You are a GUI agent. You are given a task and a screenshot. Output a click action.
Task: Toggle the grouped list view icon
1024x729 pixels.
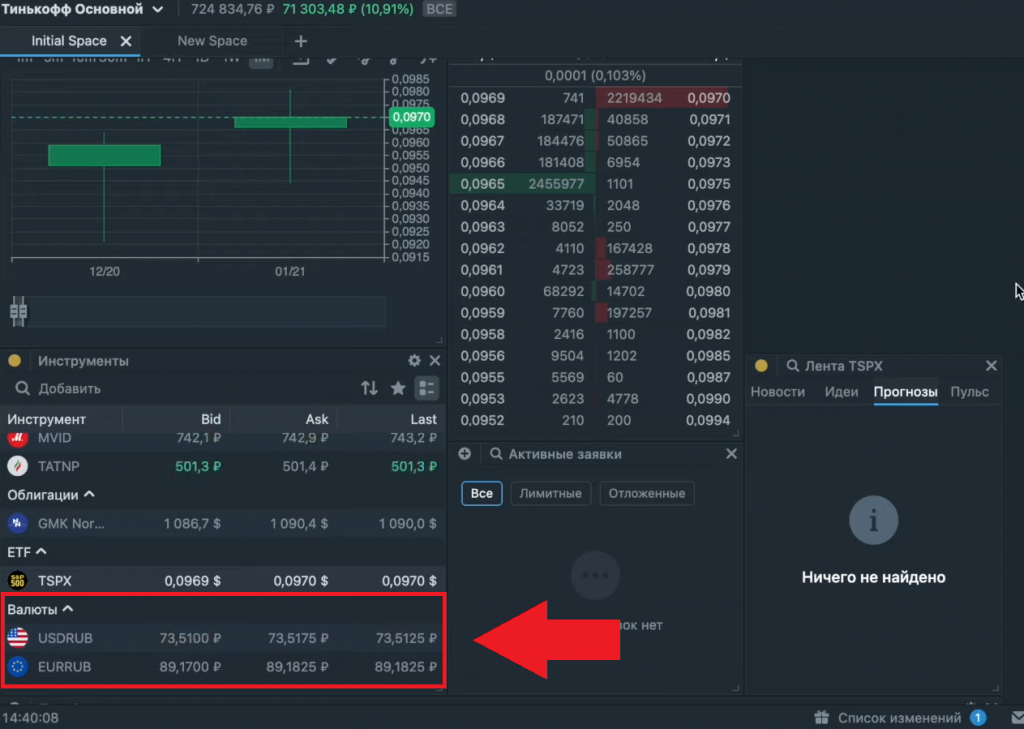coord(426,388)
